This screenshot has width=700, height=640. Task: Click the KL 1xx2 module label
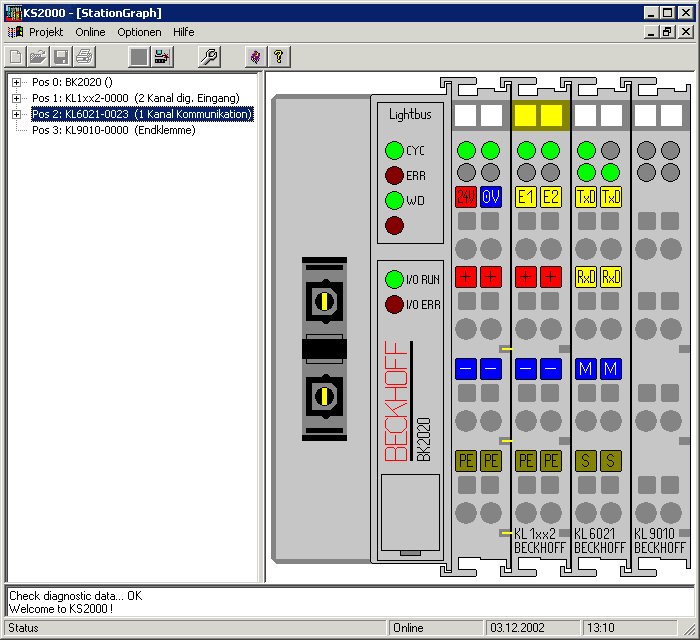pyautogui.click(x=535, y=534)
